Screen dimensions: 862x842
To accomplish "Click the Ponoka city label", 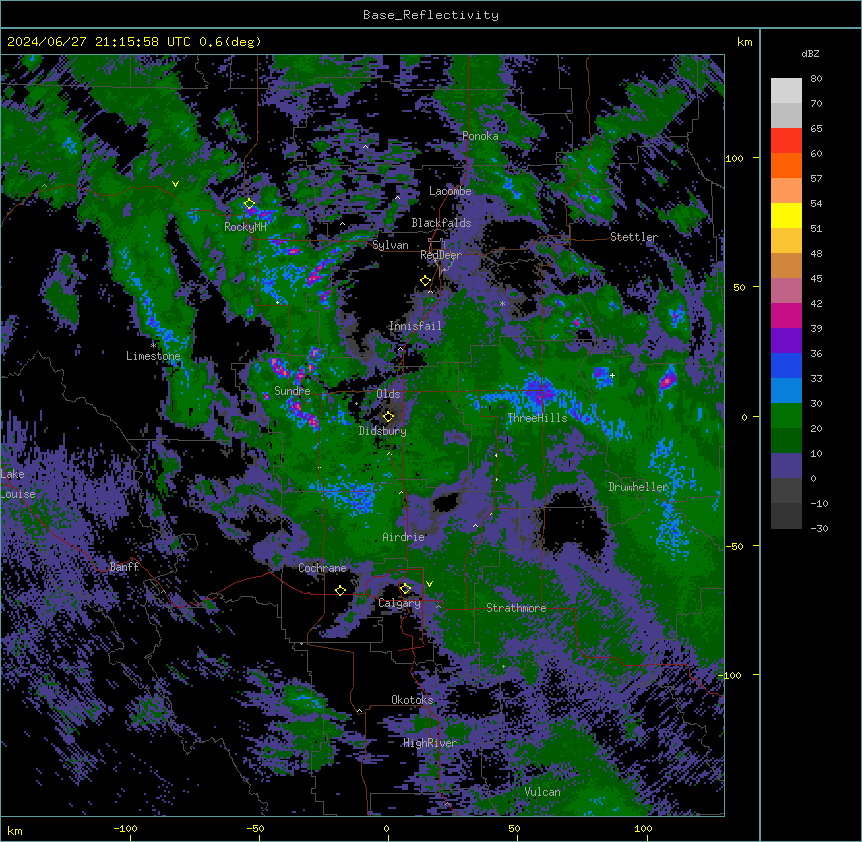I will pos(480,136).
